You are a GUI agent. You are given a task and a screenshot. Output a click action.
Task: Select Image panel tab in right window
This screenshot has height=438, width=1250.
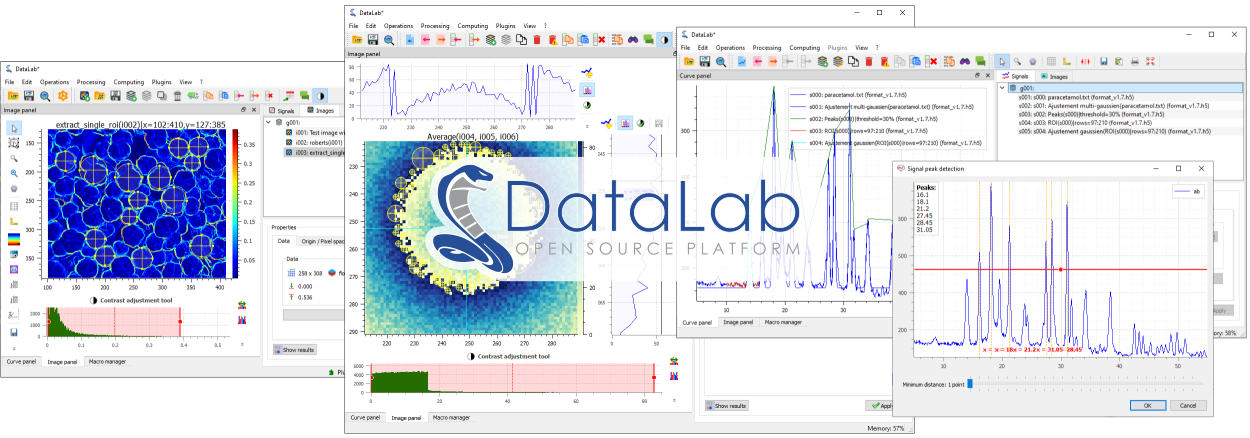pyautogui.click(x=737, y=322)
